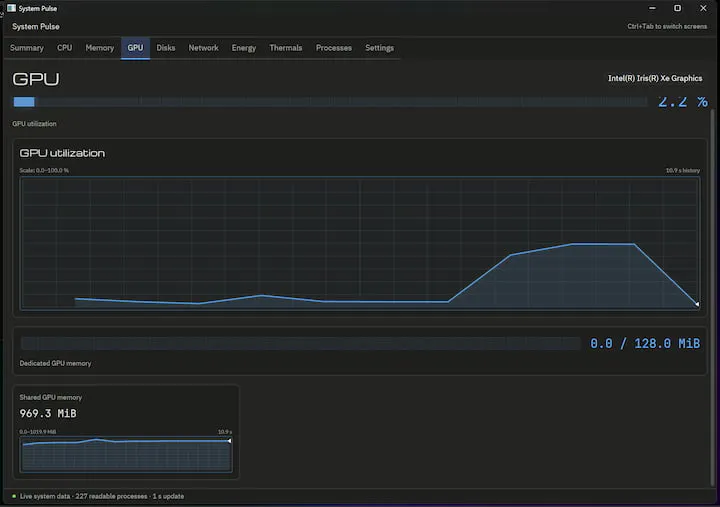Click the Dedicated GPU memory usage bar
This screenshot has height=507, width=720.
[300, 343]
